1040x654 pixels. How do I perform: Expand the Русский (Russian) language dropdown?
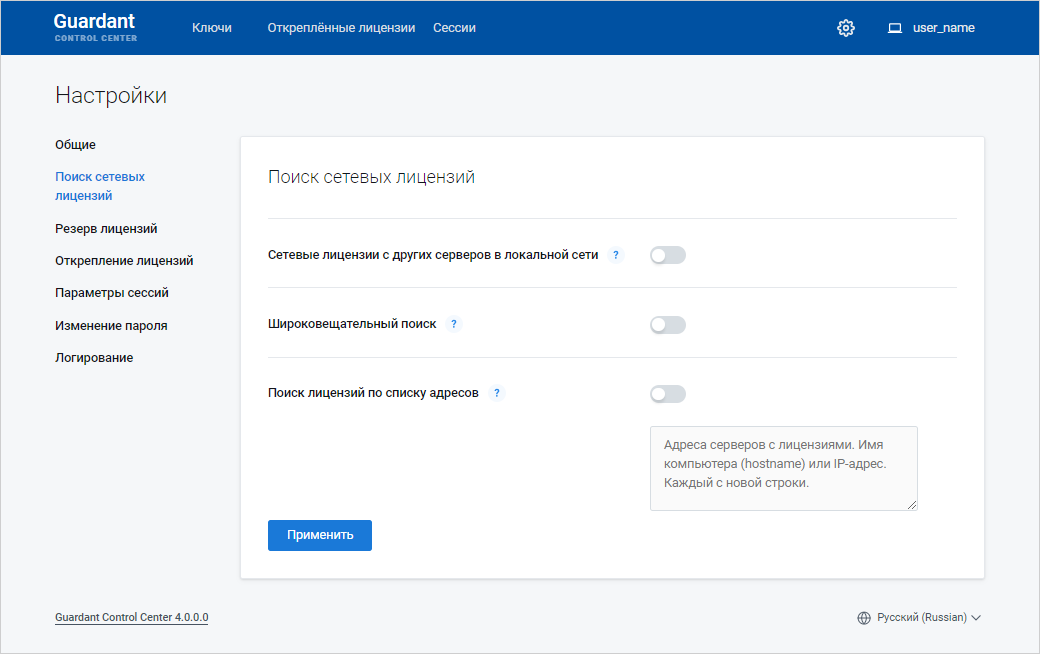(929, 618)
